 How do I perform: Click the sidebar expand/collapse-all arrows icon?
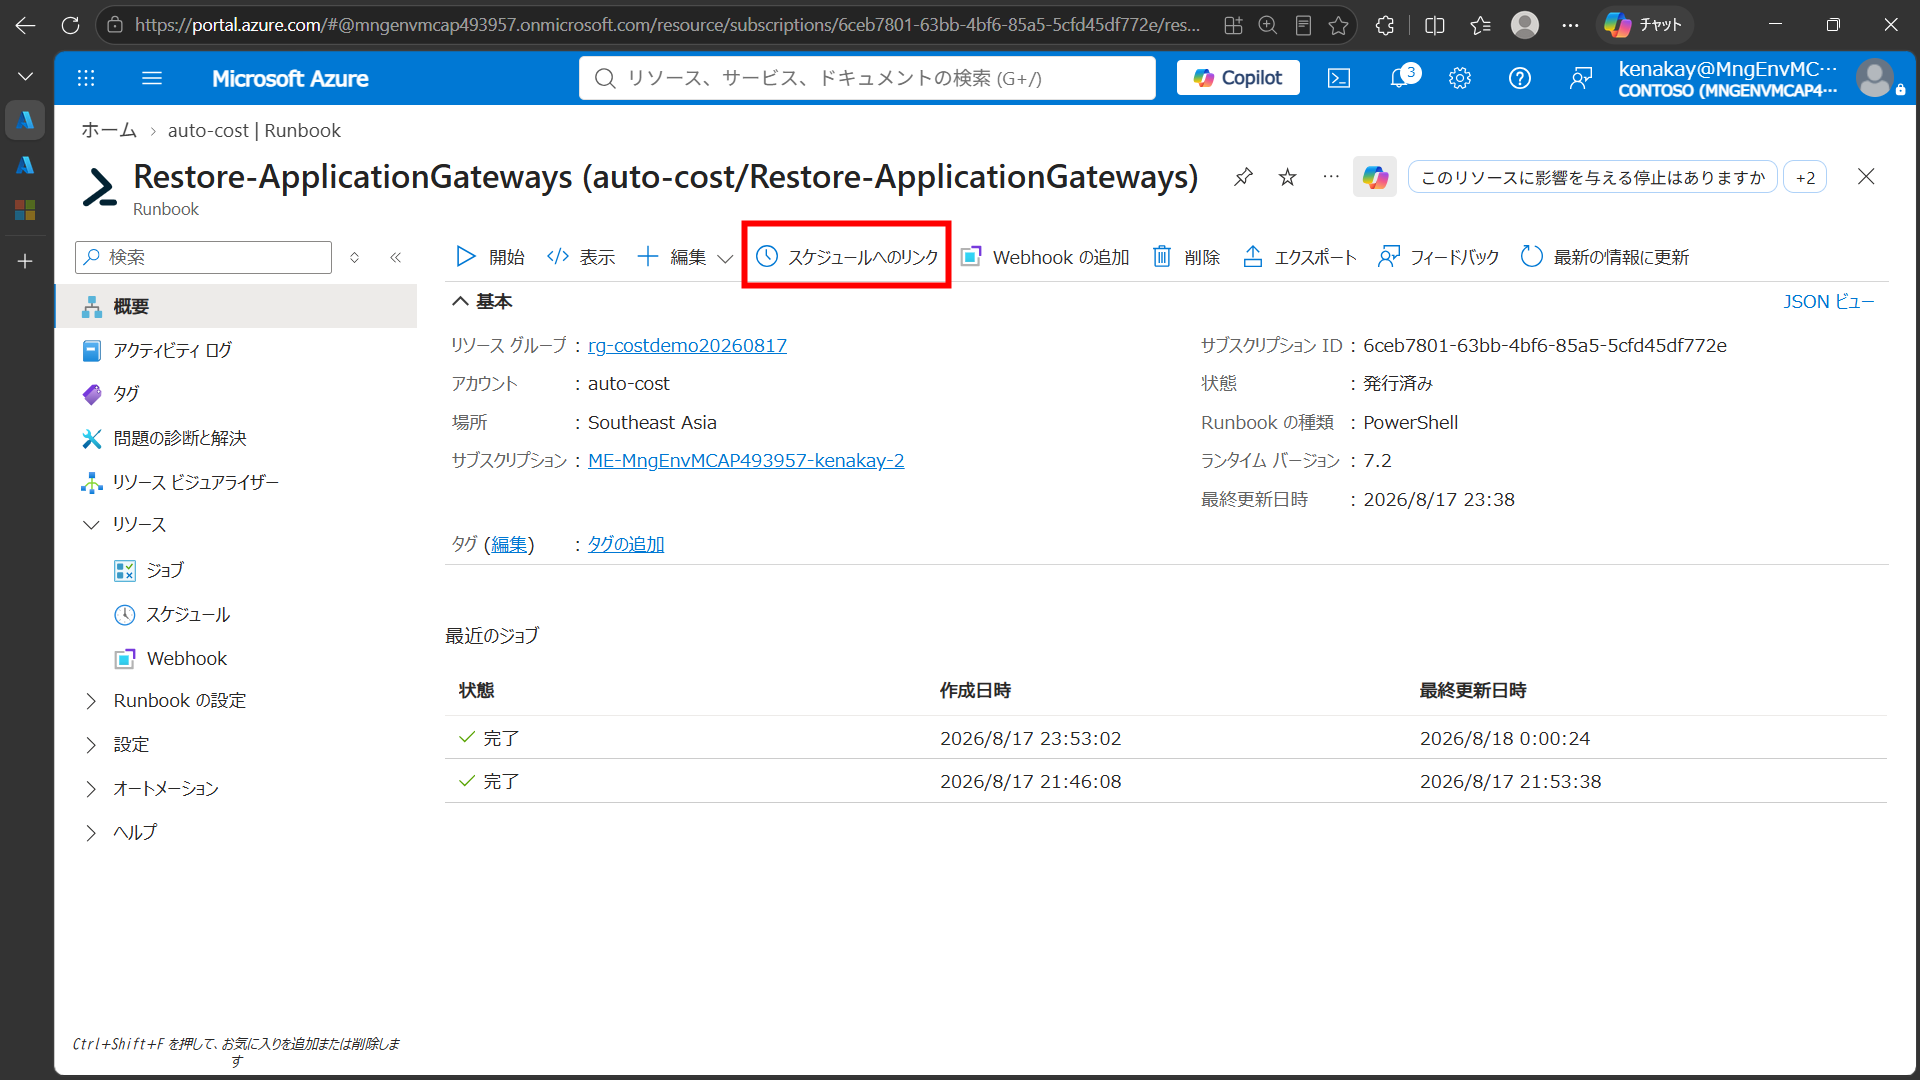(354, 257)
